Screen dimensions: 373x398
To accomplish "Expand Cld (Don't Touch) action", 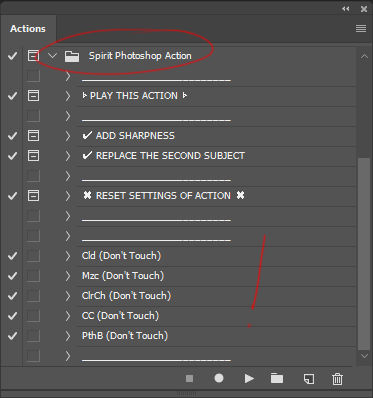I will 68,256.
